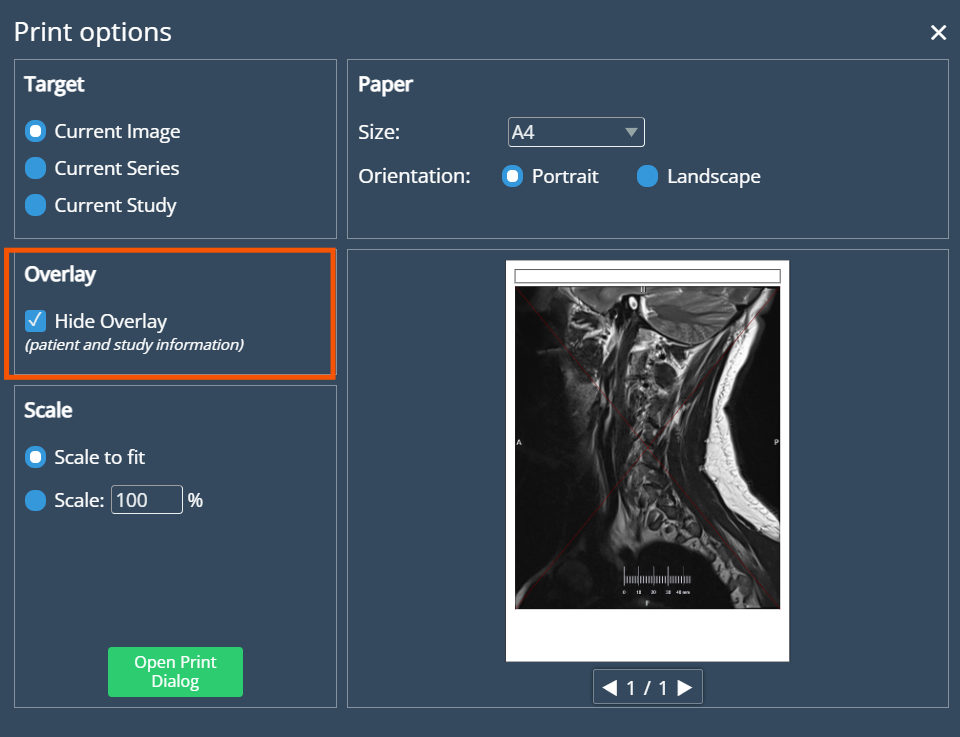This screenshot has height=737, width=960.
Task: Click the Overlay section heading
Action: pyautogui.click(x=60, y=274)
